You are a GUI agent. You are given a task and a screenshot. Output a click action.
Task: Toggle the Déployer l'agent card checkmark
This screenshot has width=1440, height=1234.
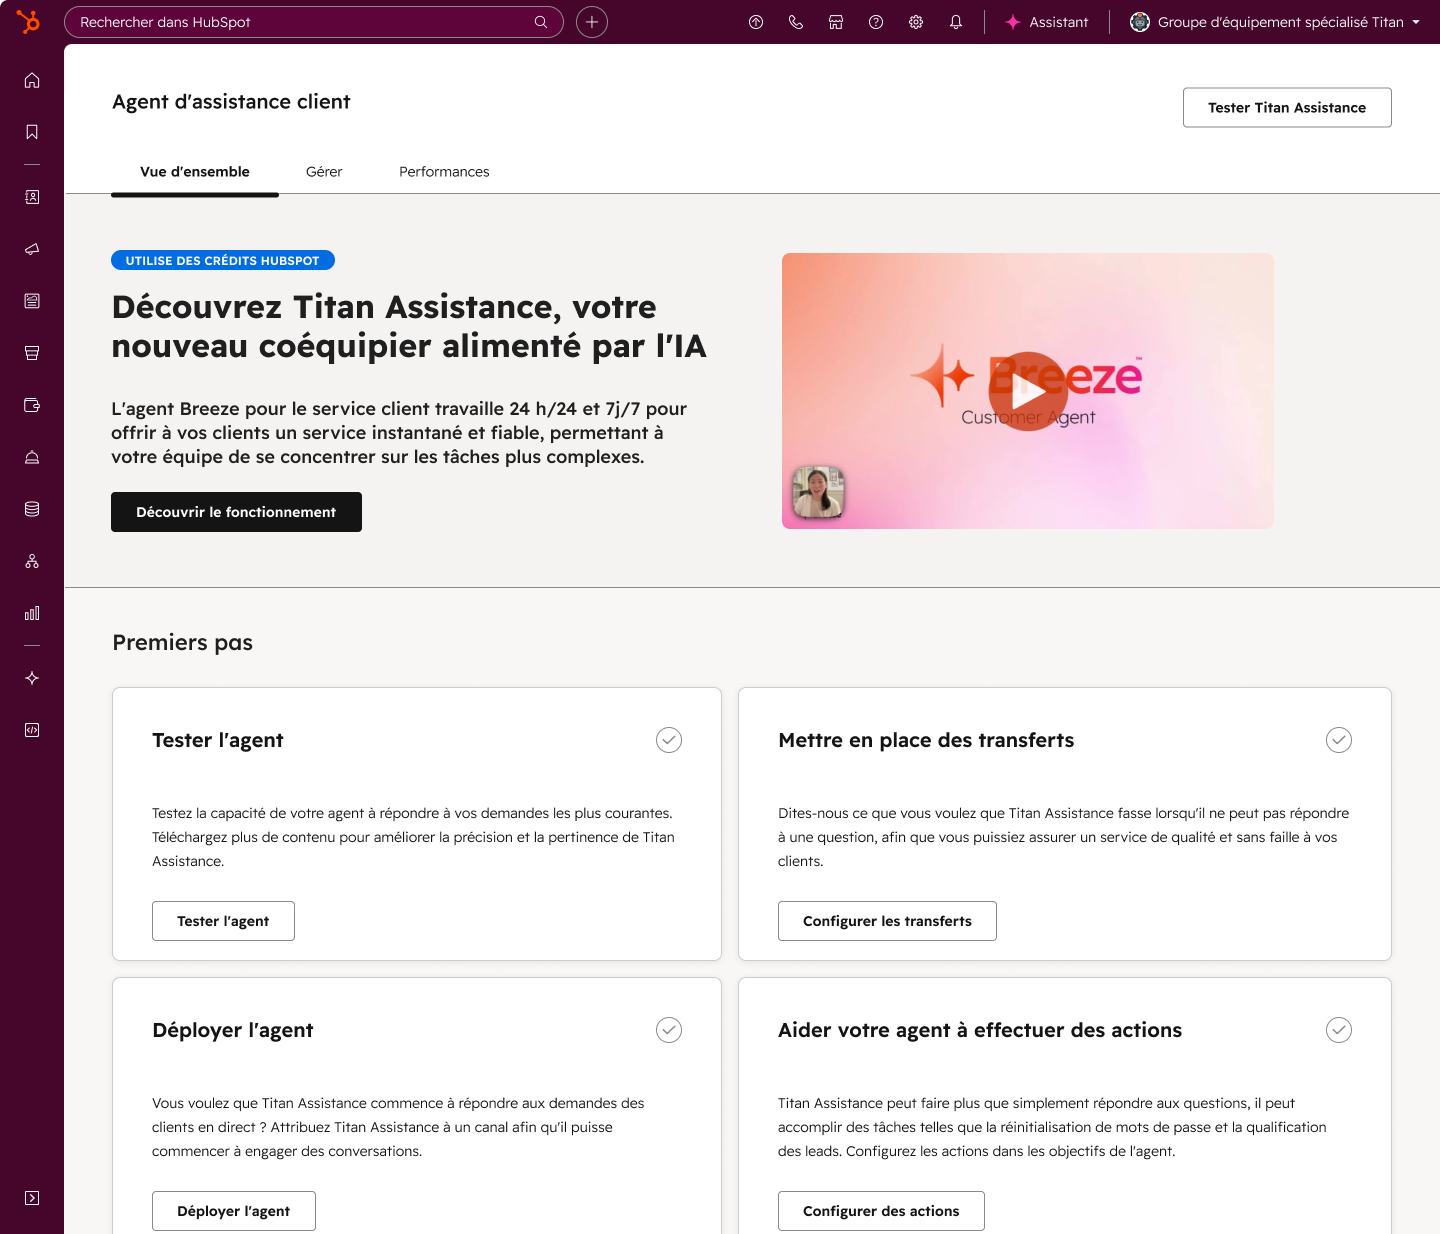[x=669, y=1030]
